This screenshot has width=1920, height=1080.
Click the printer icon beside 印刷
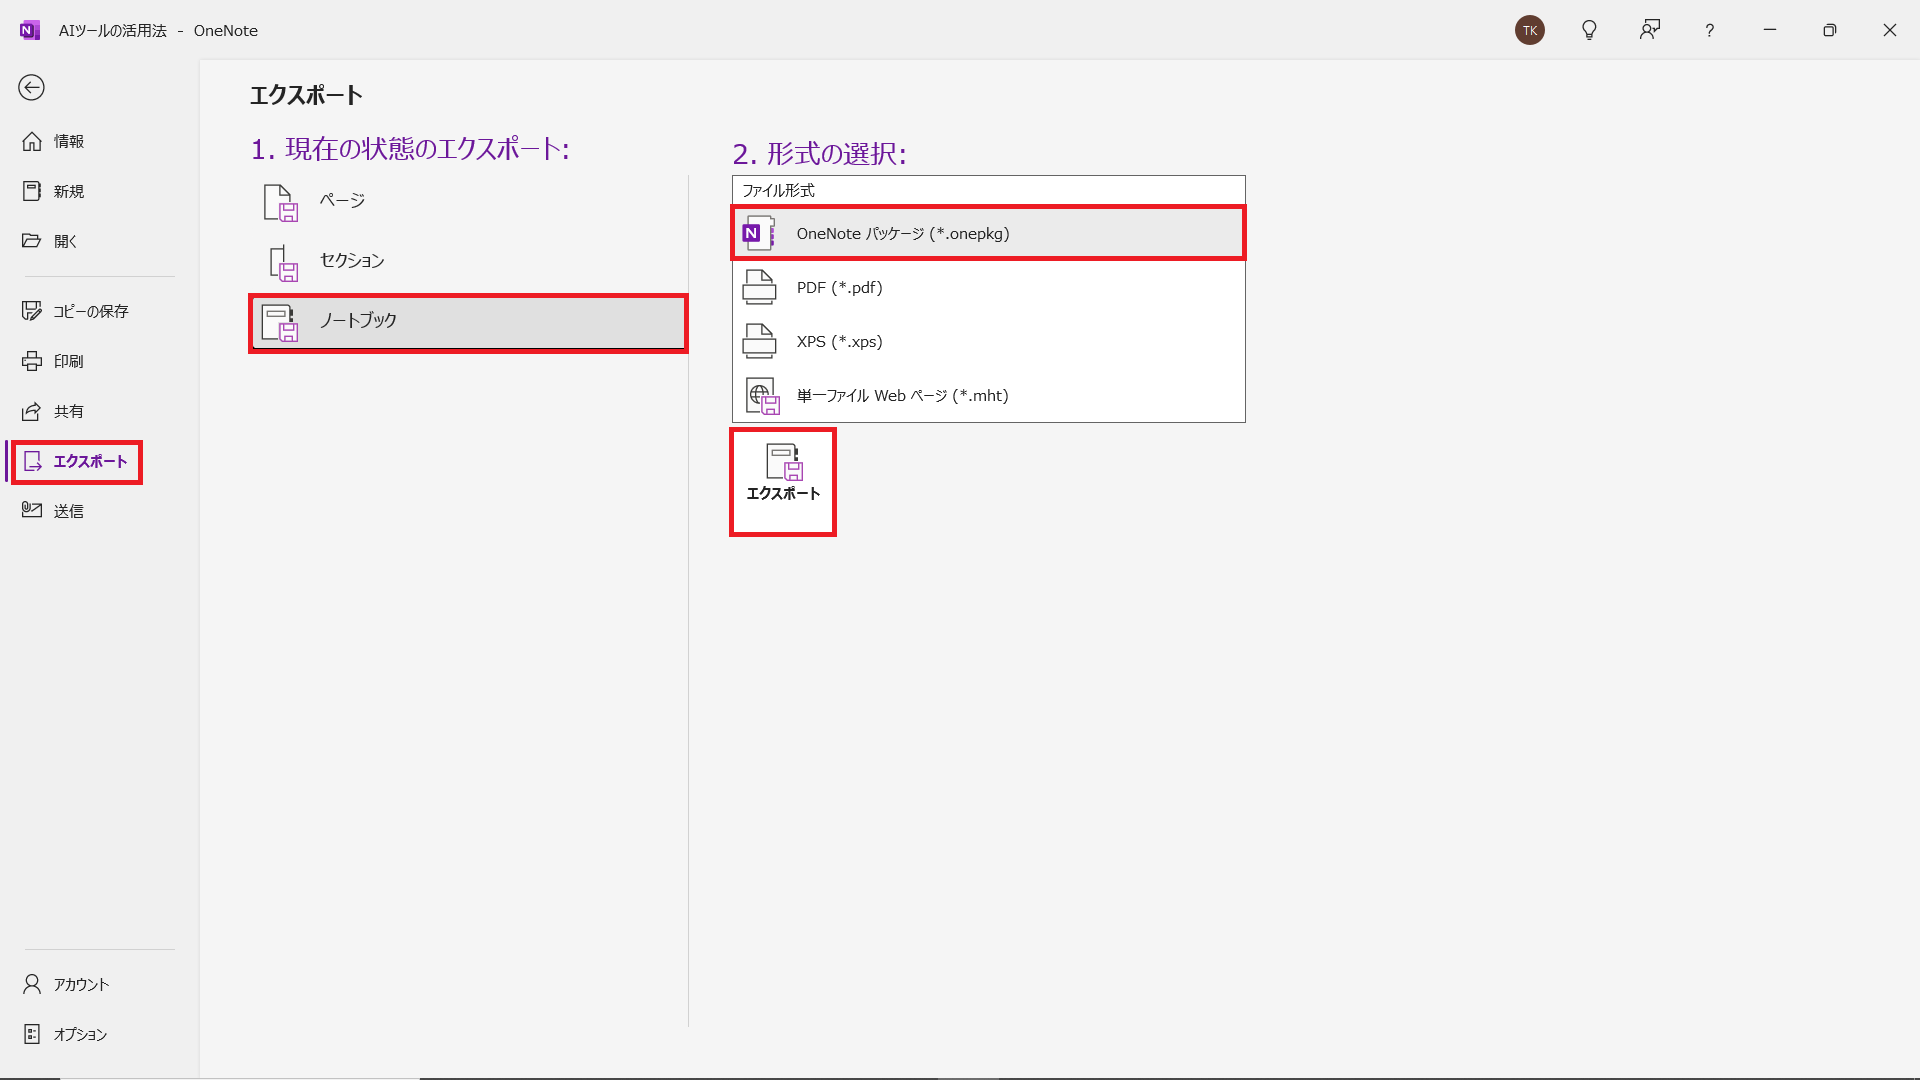32,361
